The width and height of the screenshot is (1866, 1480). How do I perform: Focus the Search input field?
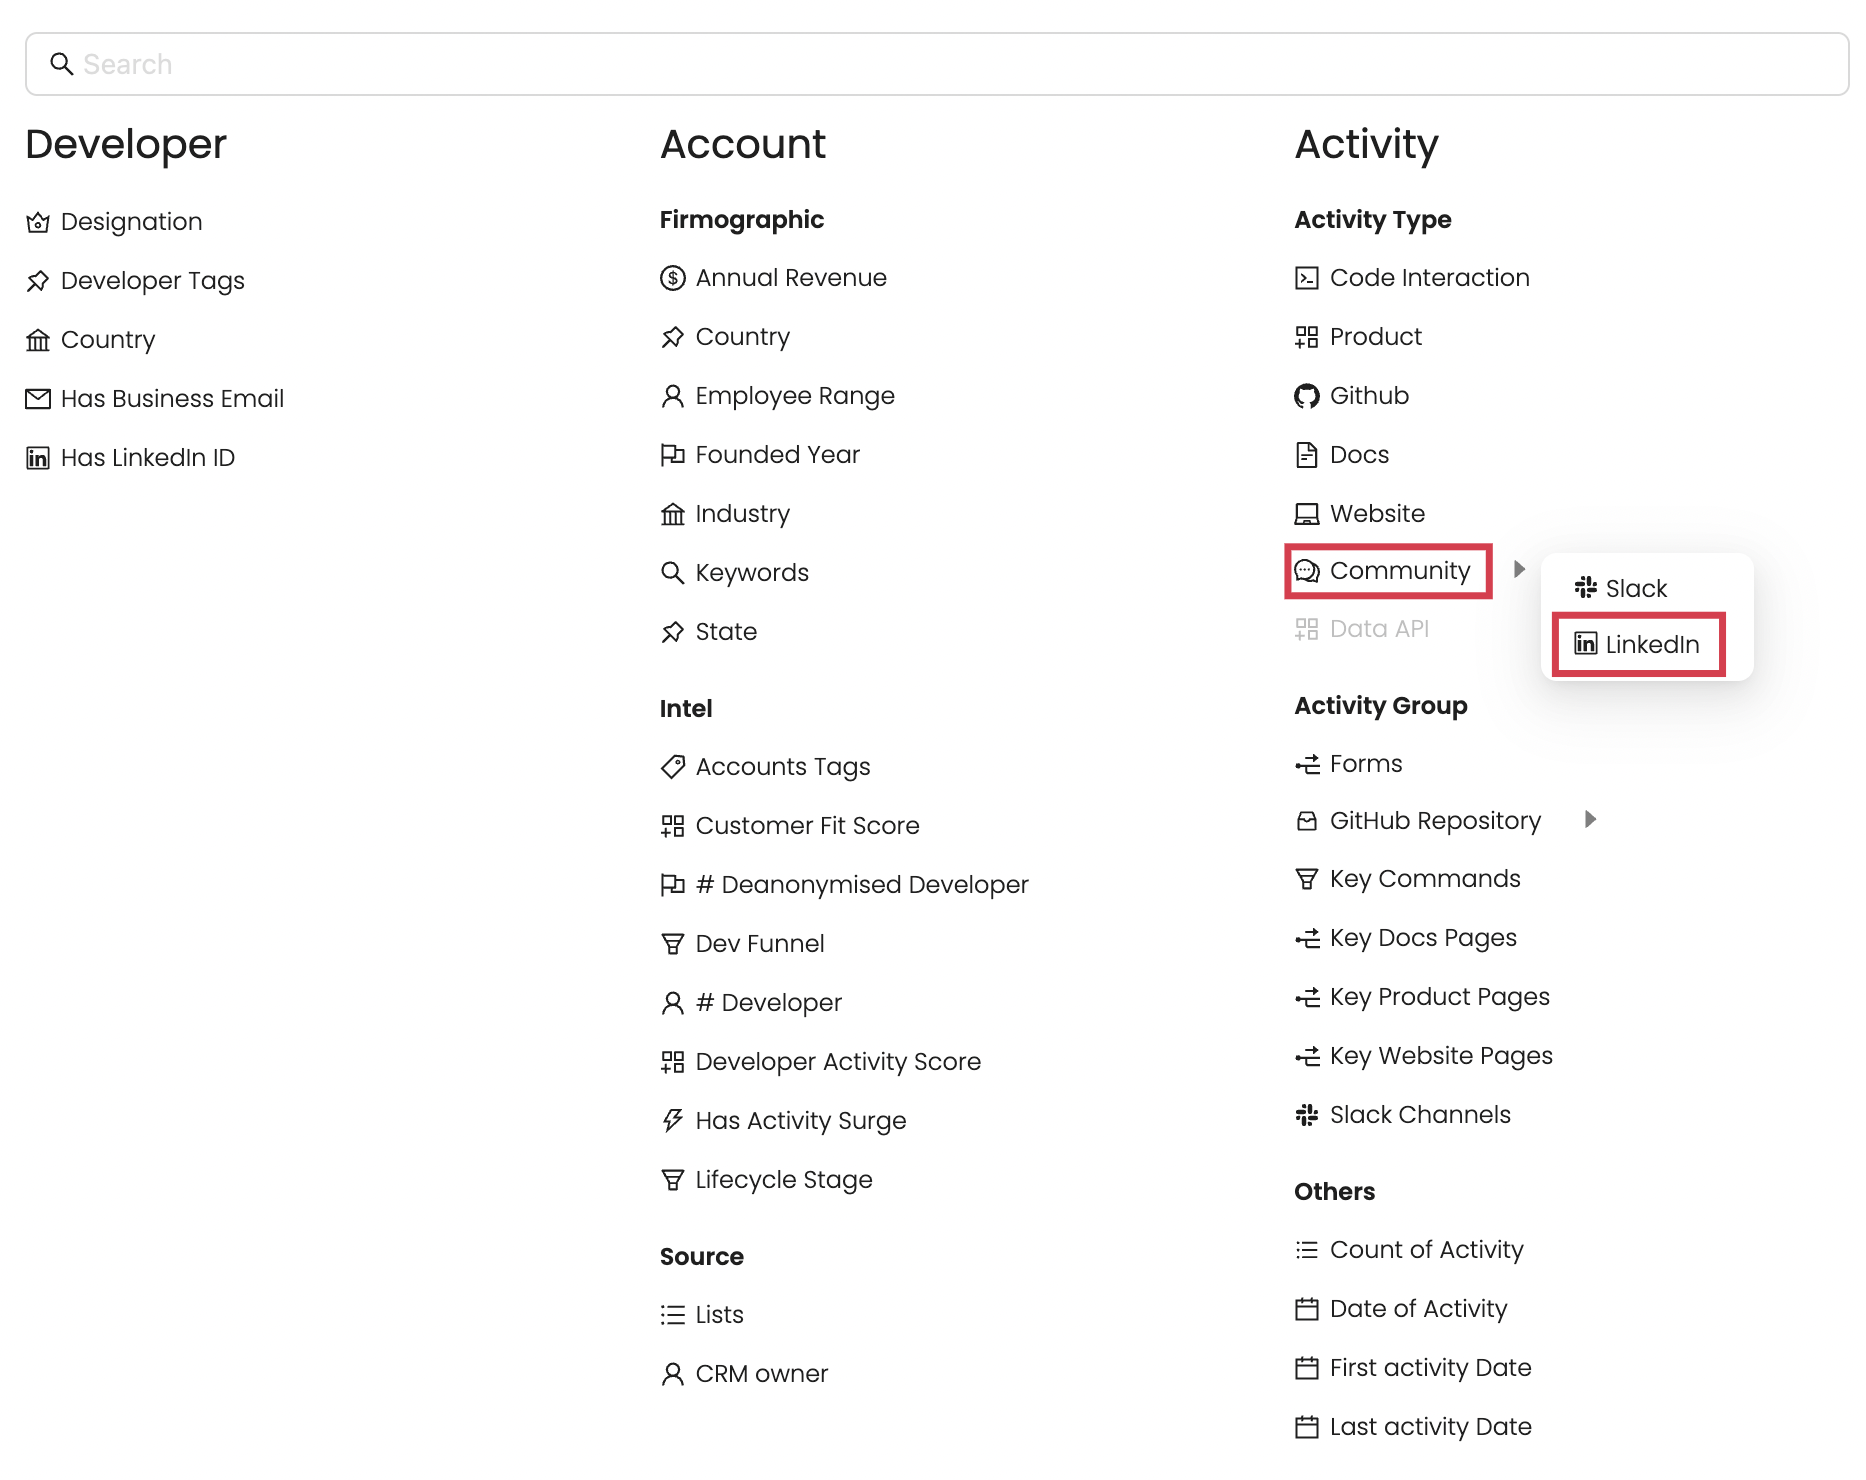(936, 64)
